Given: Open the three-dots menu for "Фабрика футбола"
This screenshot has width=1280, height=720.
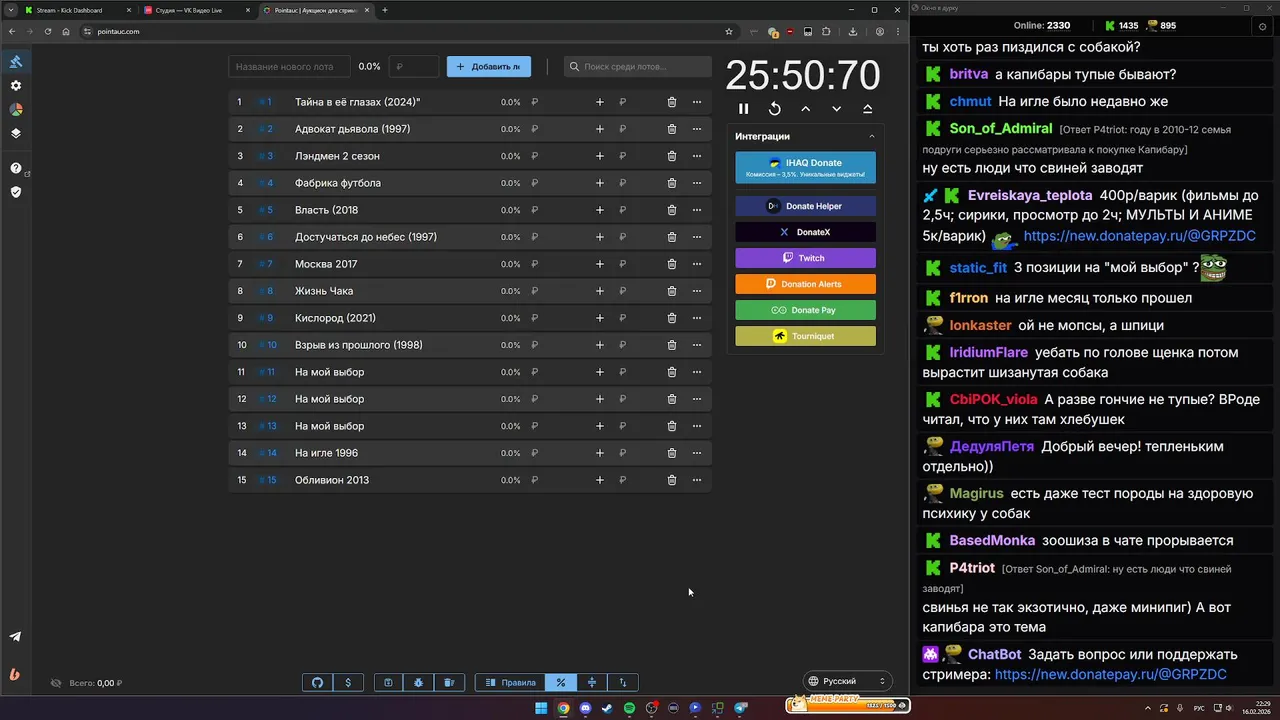Looking at the screenshot, I should 697,183.
